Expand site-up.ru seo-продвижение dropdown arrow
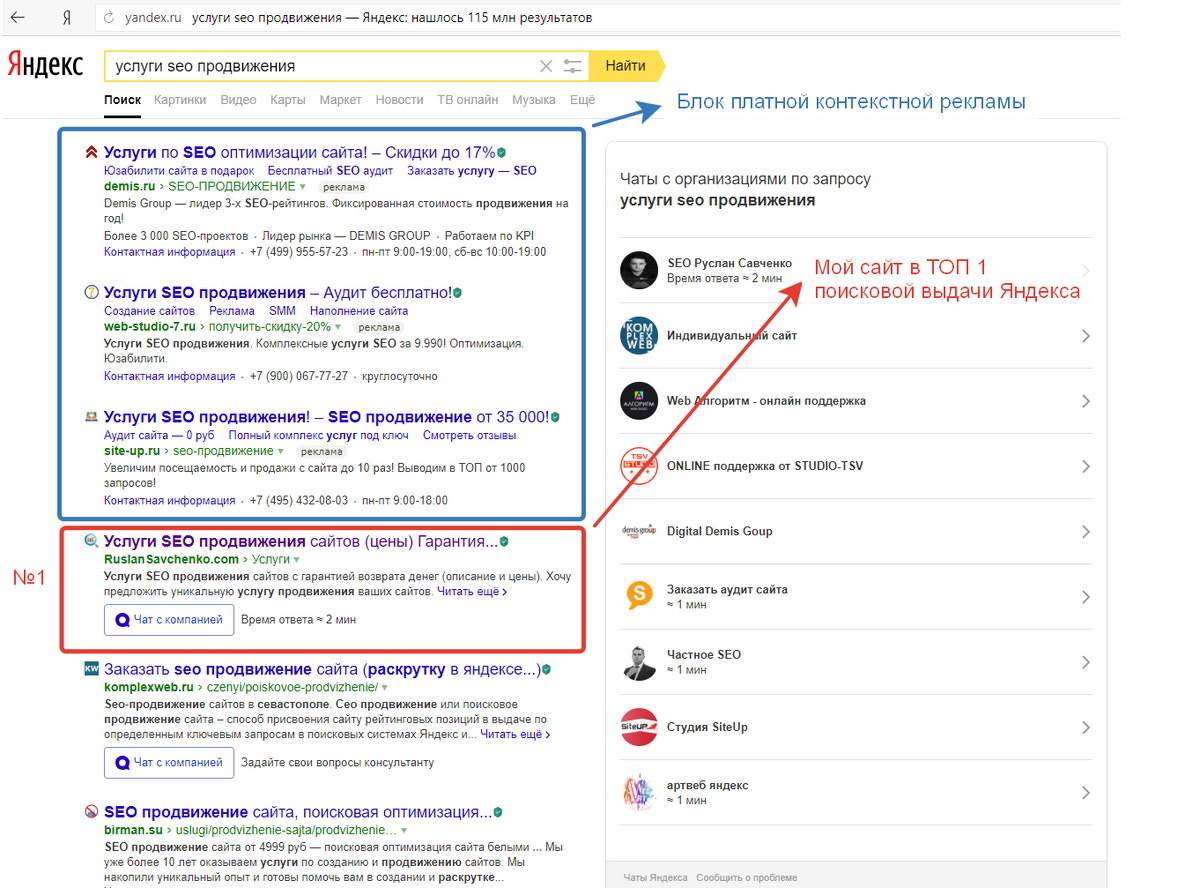 (x=281, y=451)
